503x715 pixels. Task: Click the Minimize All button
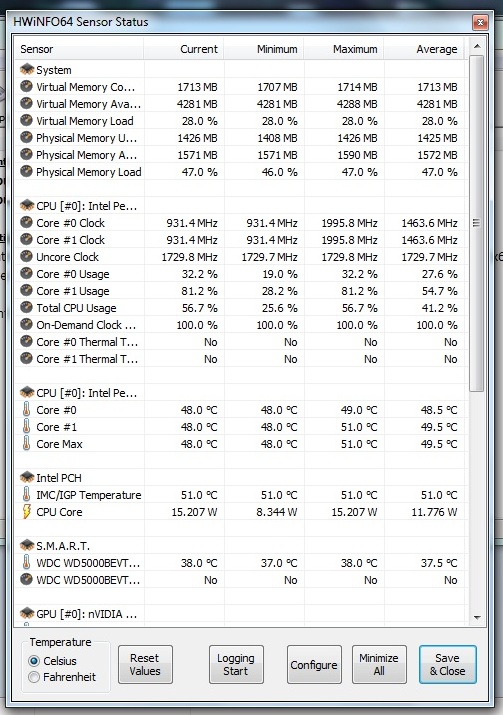point(379,664)
